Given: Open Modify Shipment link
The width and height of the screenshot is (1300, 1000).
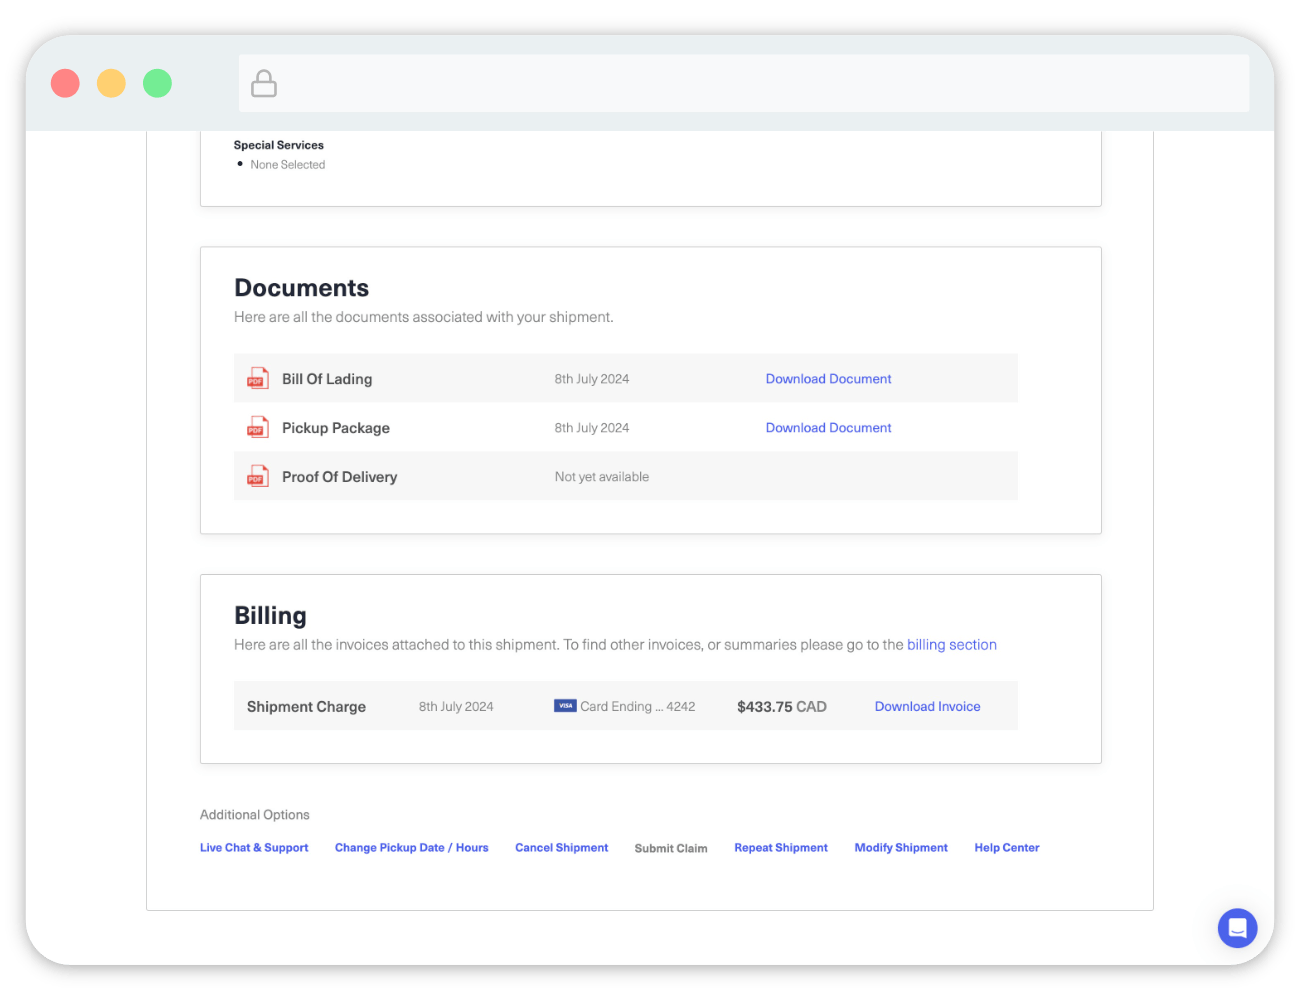Looking at the screenshot, I should pos(900,848).
